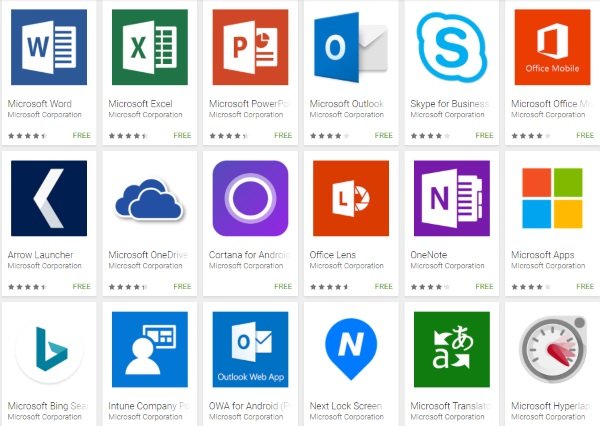Click the Office Lens app icon
The image size is (600, 426).
351,198
